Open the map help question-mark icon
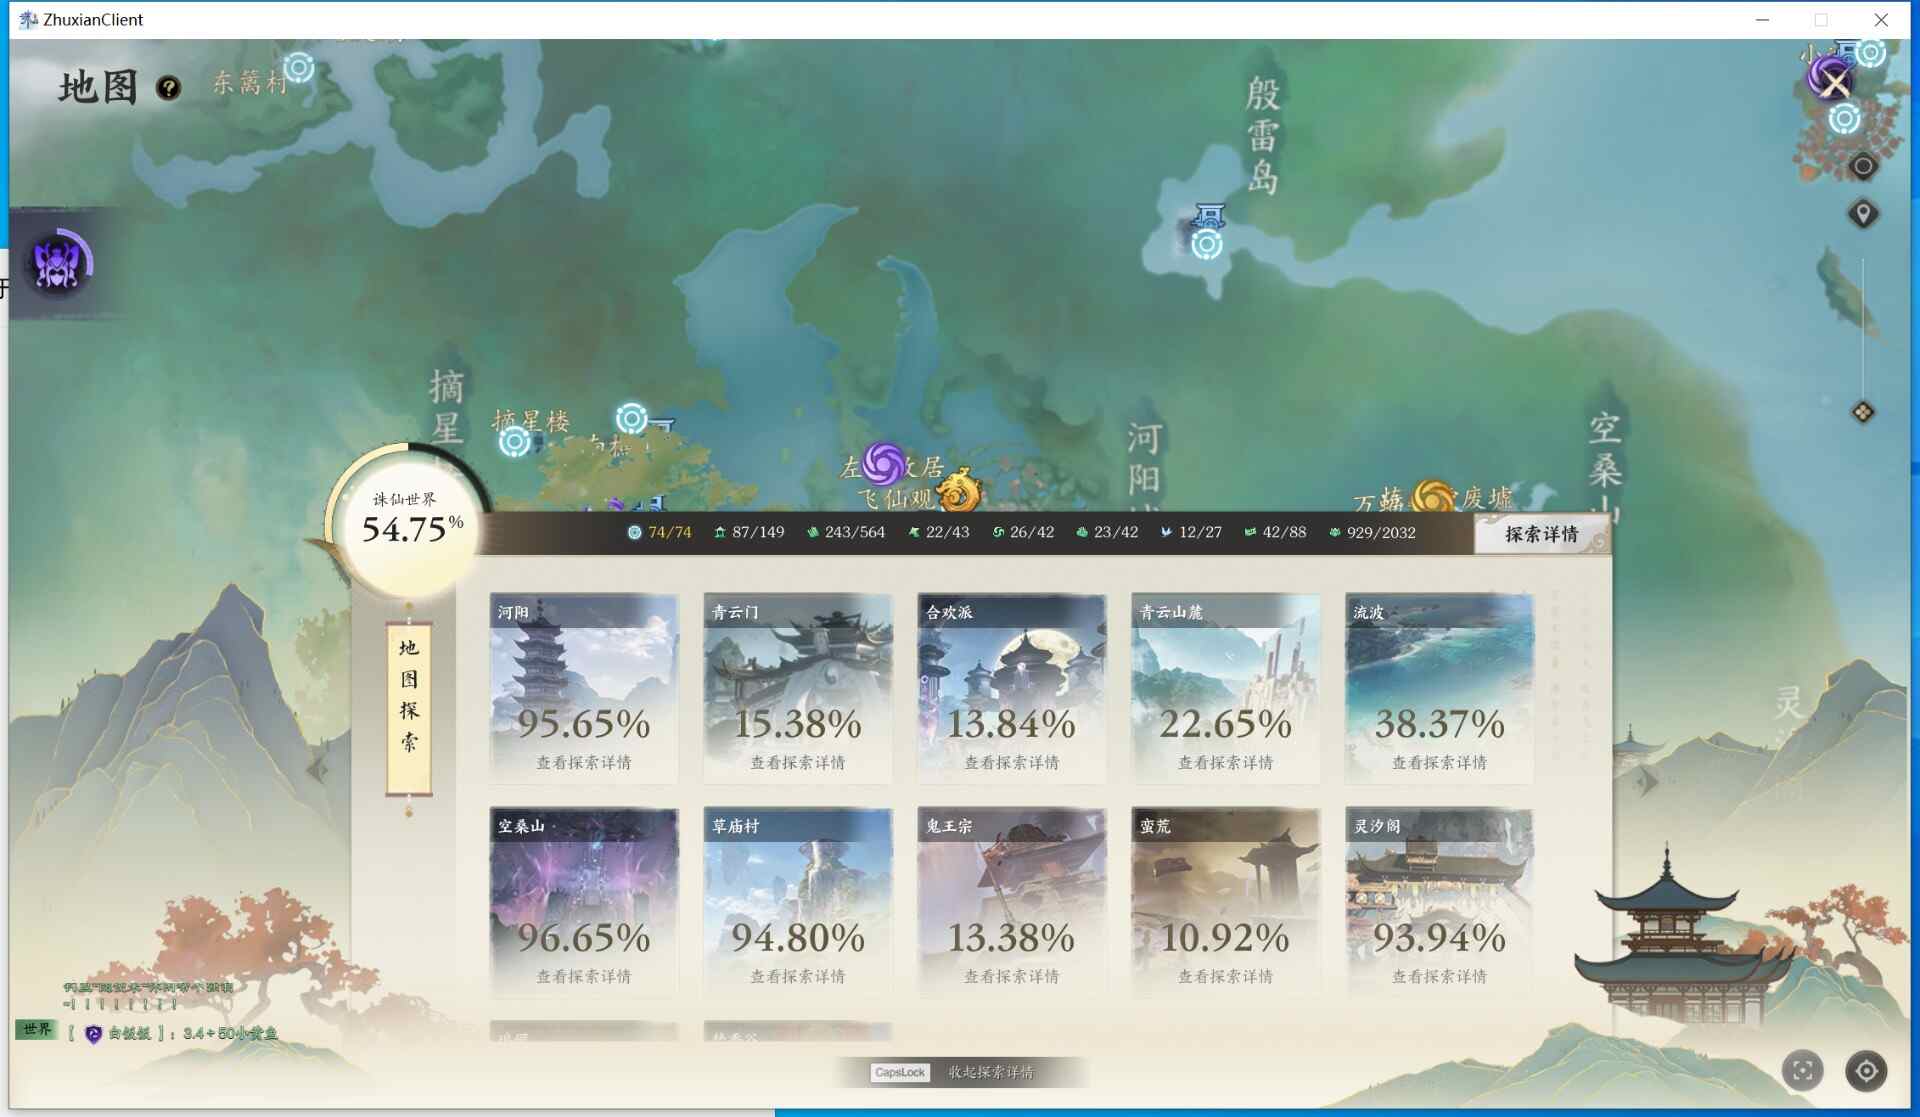Viewport: 1920px width, 1117px height. (x=168, y=88)
